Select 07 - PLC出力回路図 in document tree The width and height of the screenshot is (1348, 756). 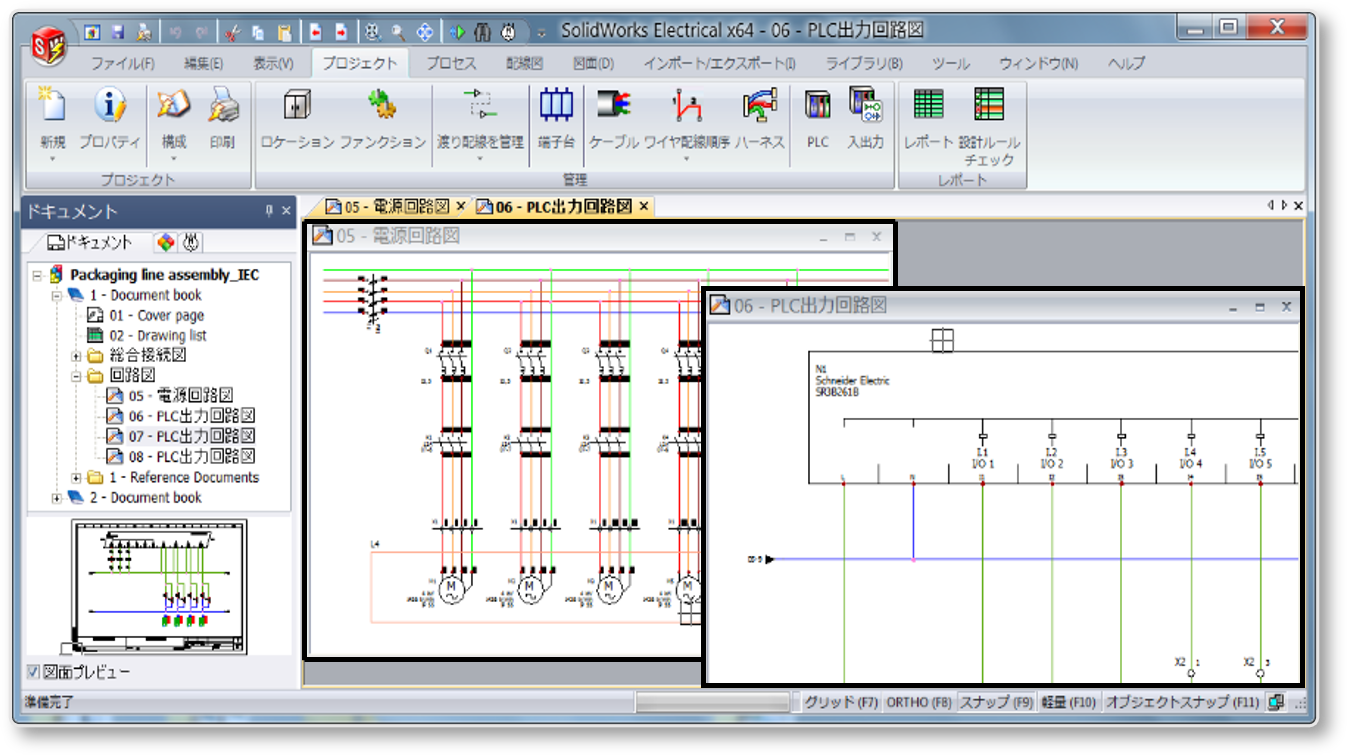(x=191, y=436)
